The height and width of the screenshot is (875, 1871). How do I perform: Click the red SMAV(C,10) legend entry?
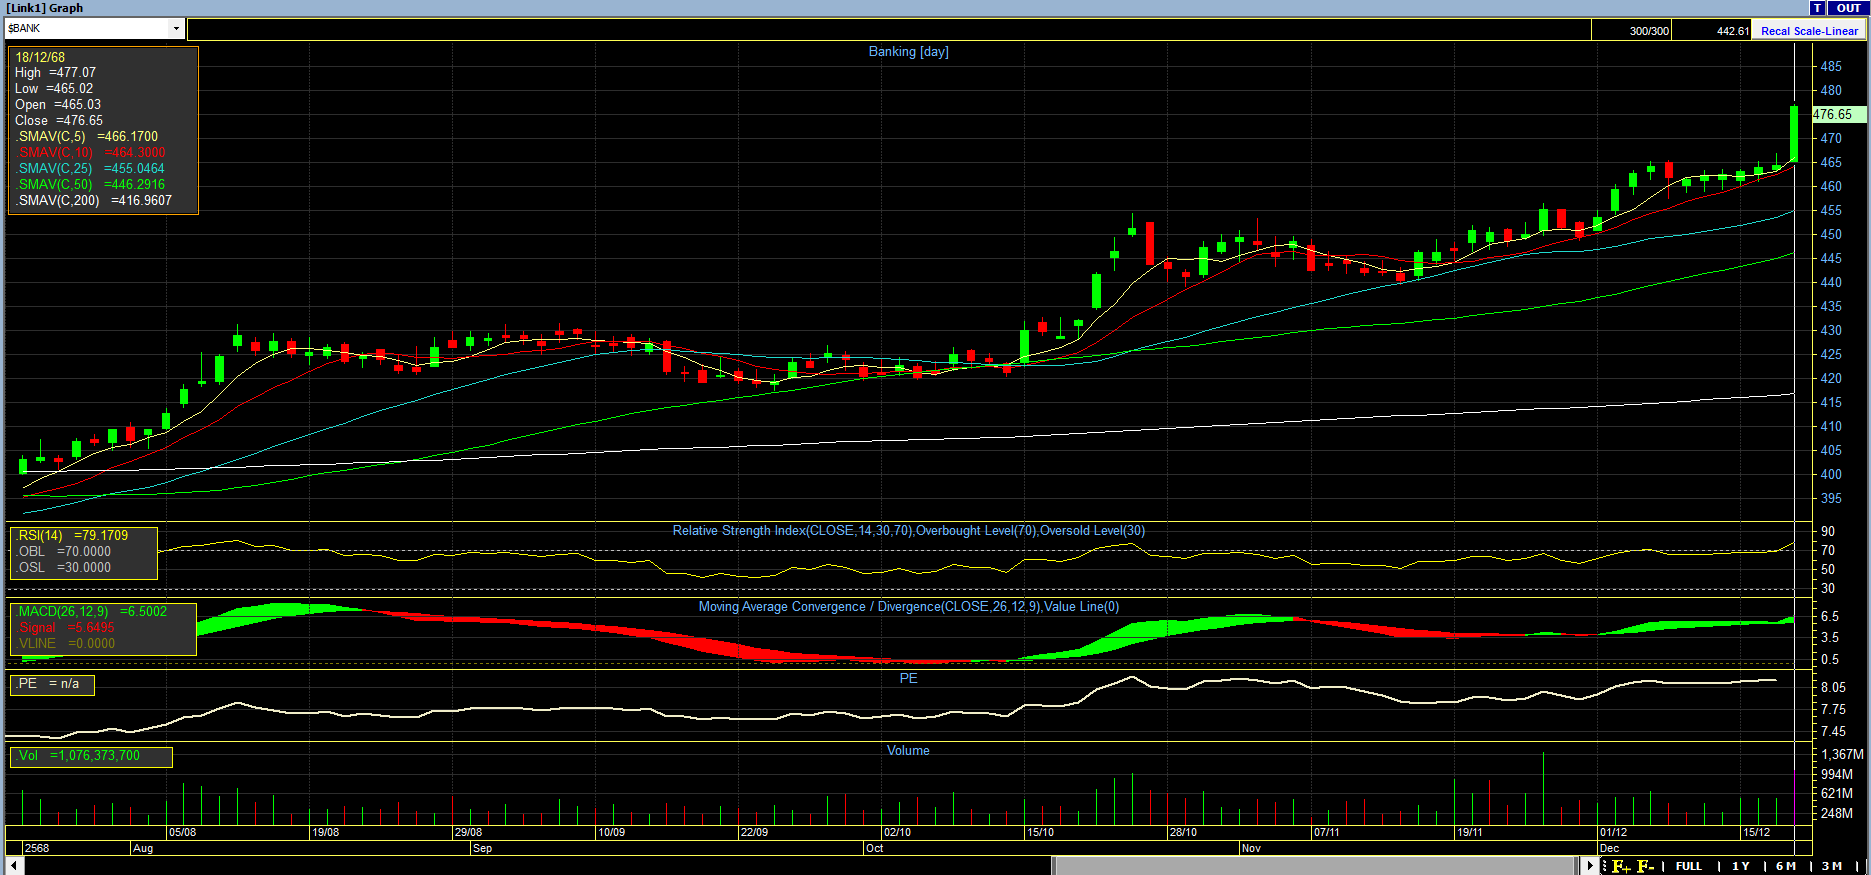[90, 152]
